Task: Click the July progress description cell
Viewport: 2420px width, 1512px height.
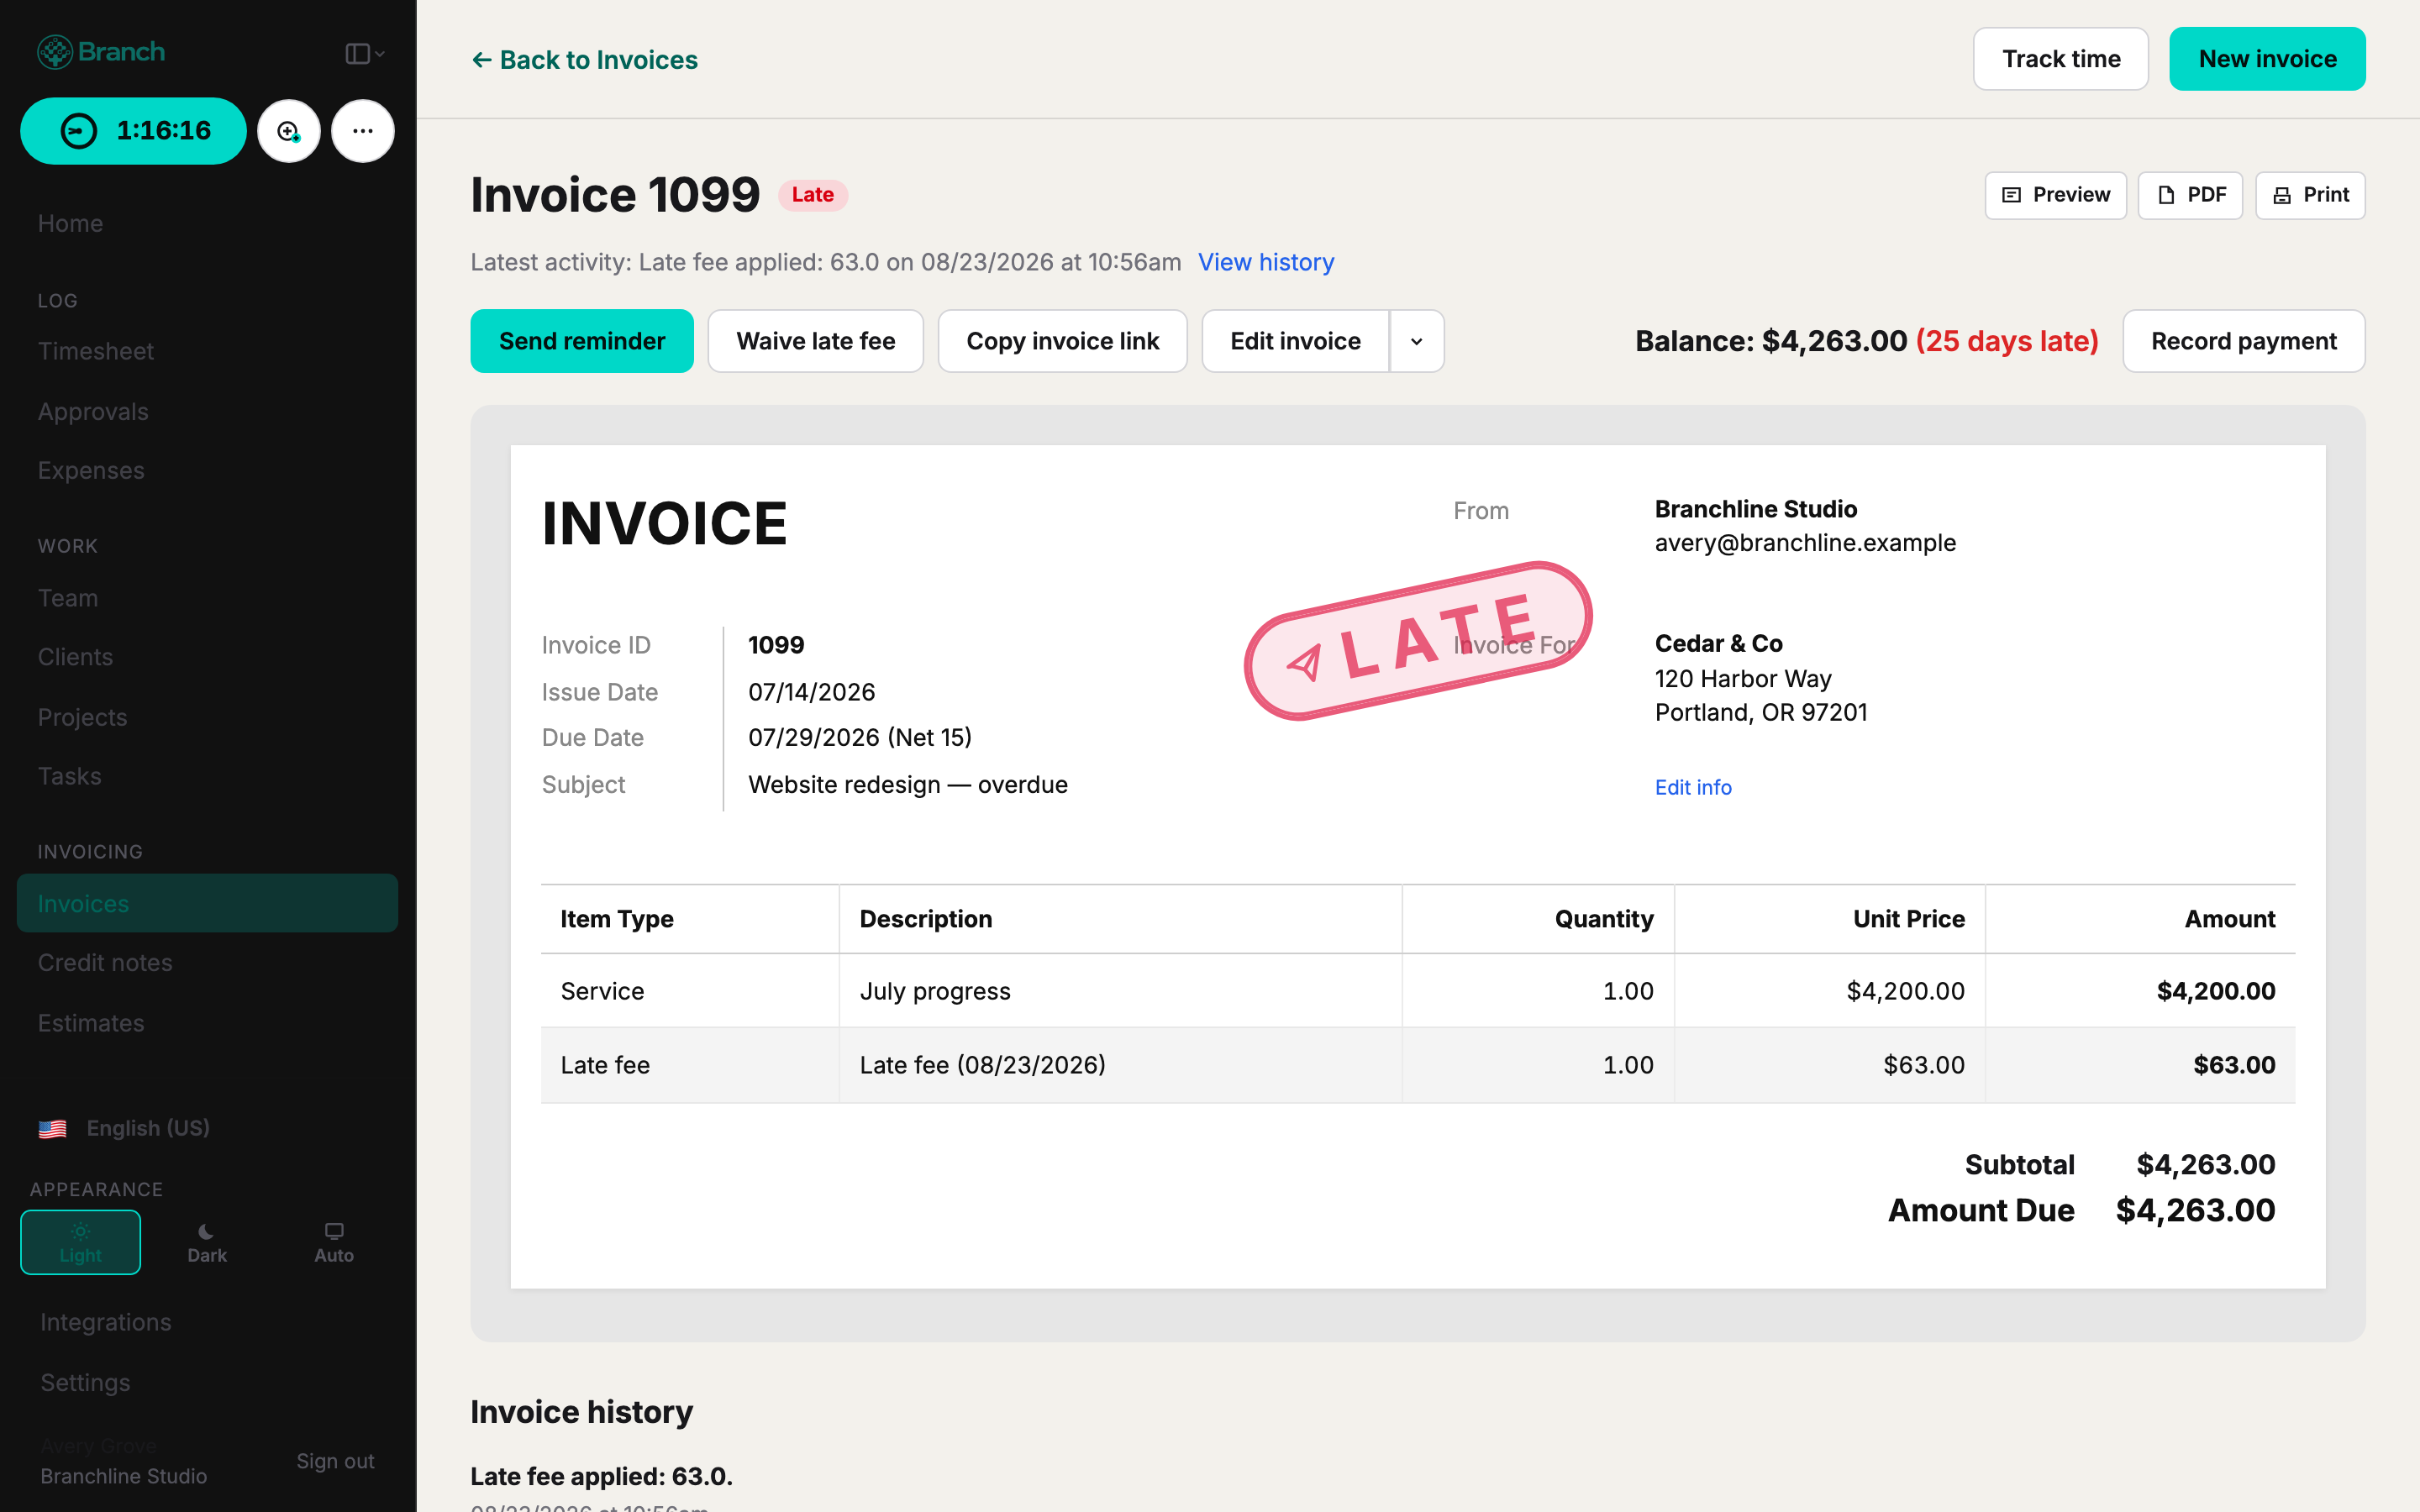Action: (1120, 991)
